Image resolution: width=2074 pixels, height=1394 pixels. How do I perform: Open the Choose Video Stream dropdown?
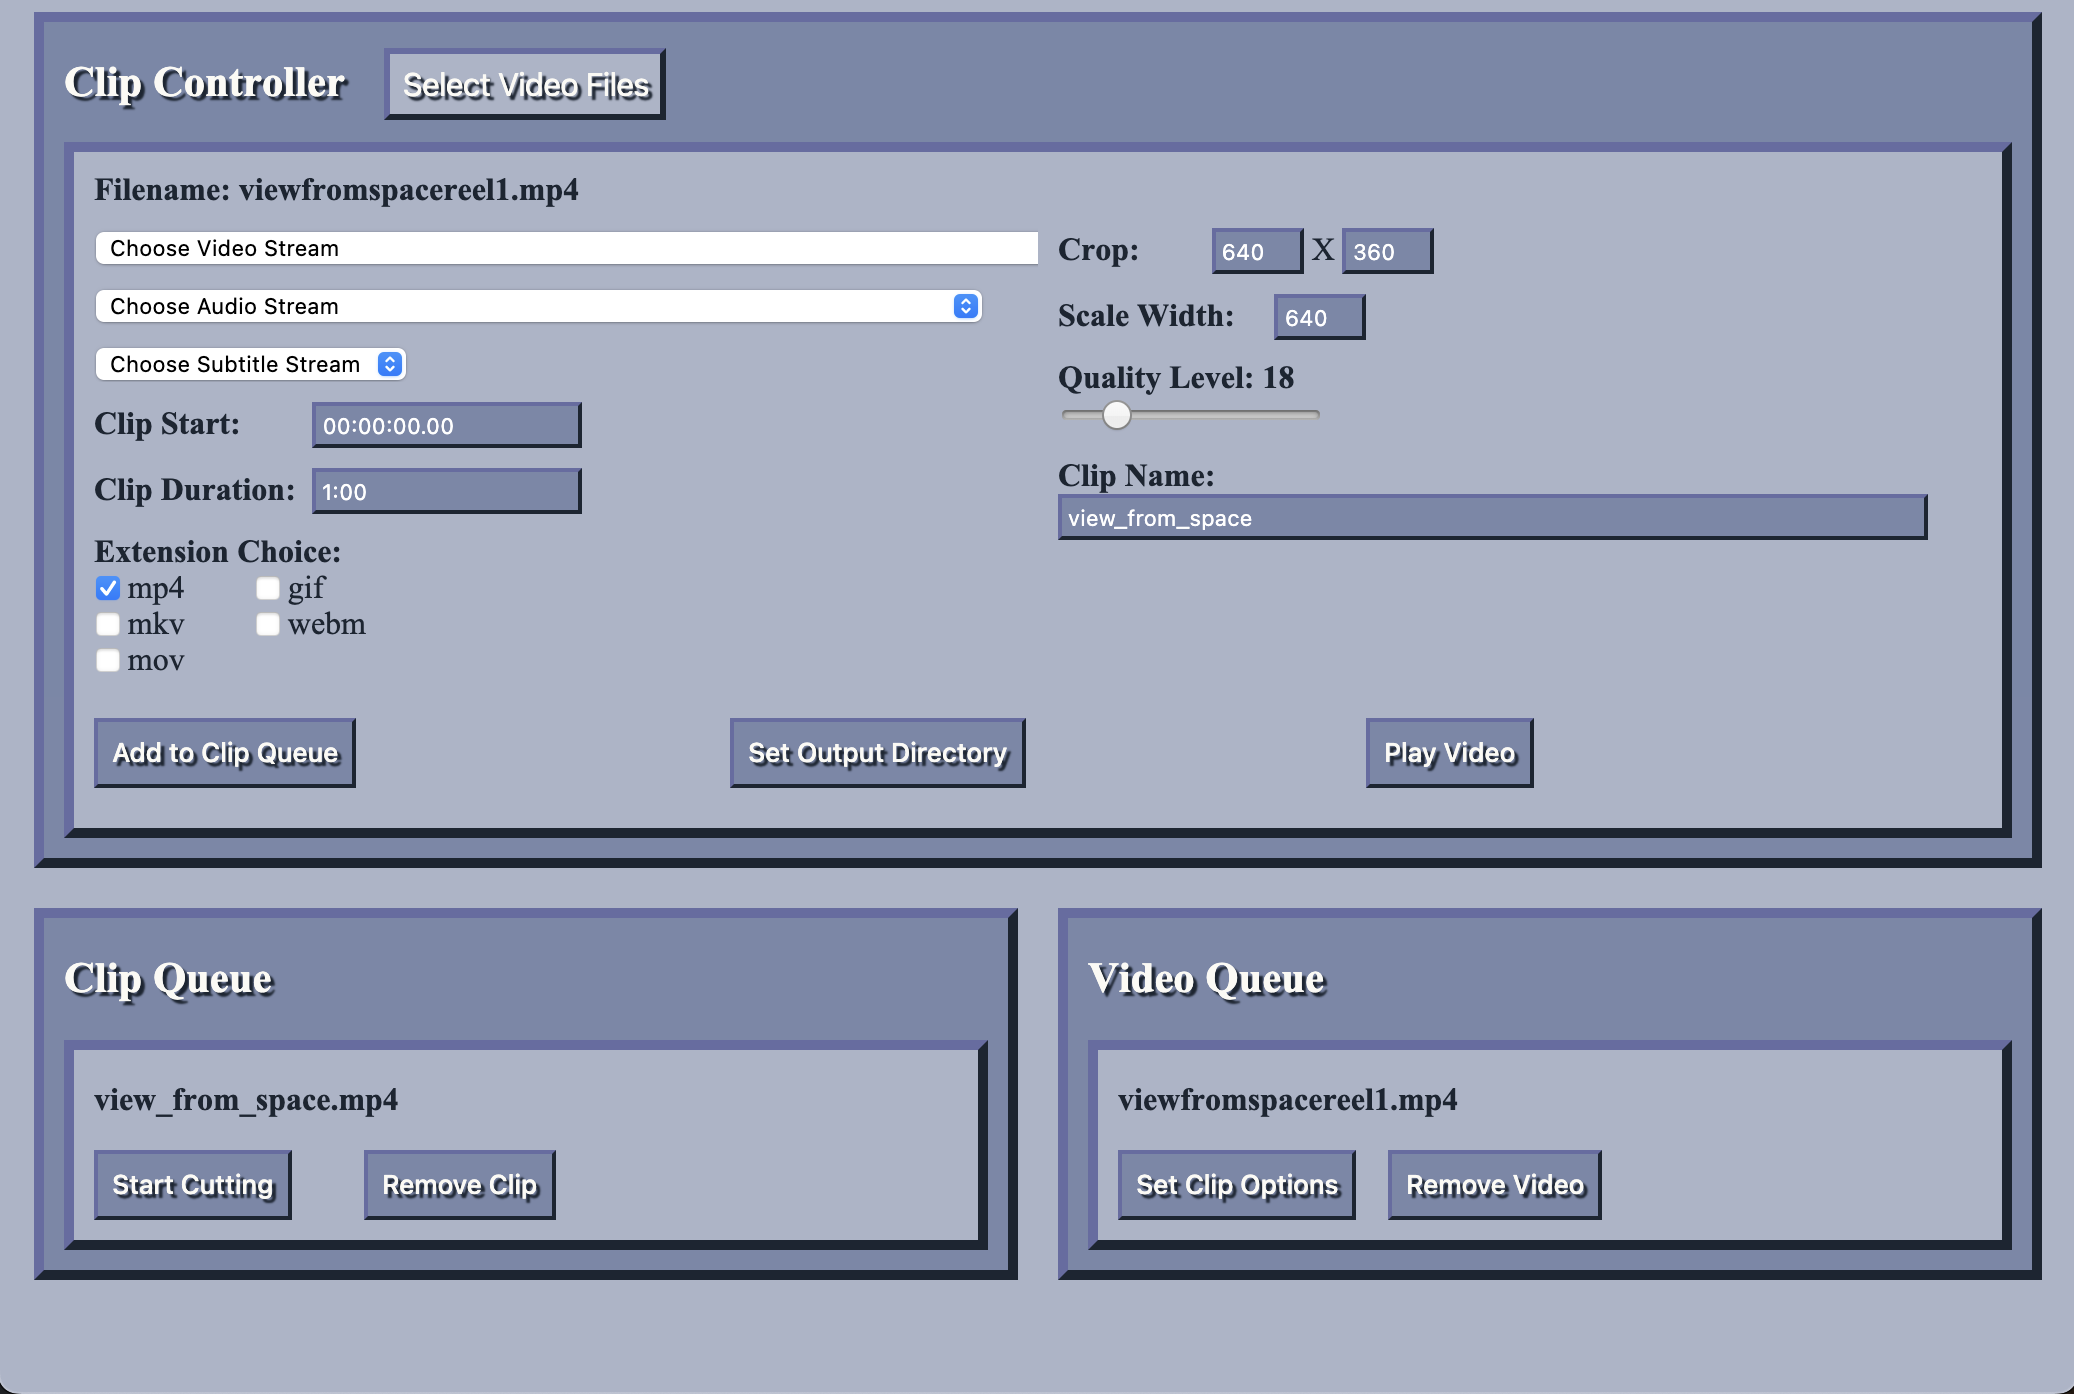click(x=565, y=248)
